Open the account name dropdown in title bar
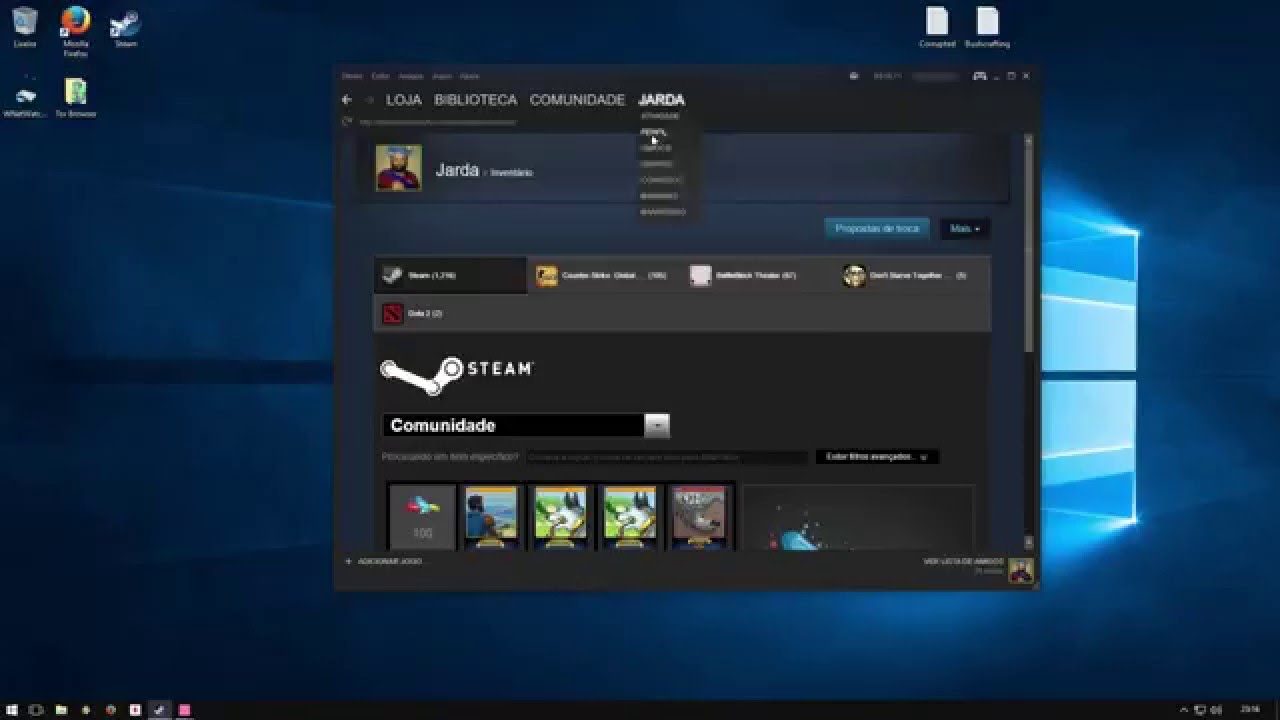 936,76
